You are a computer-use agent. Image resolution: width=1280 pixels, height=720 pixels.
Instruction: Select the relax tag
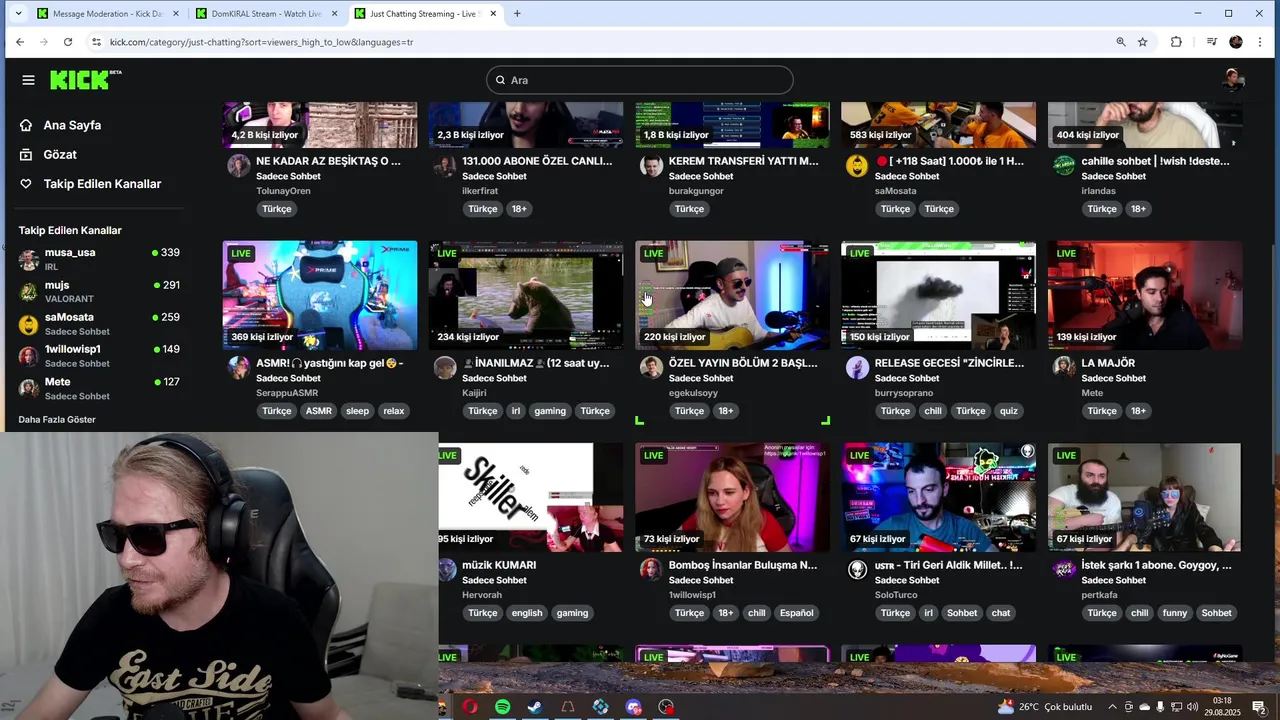tap(394, 411)
